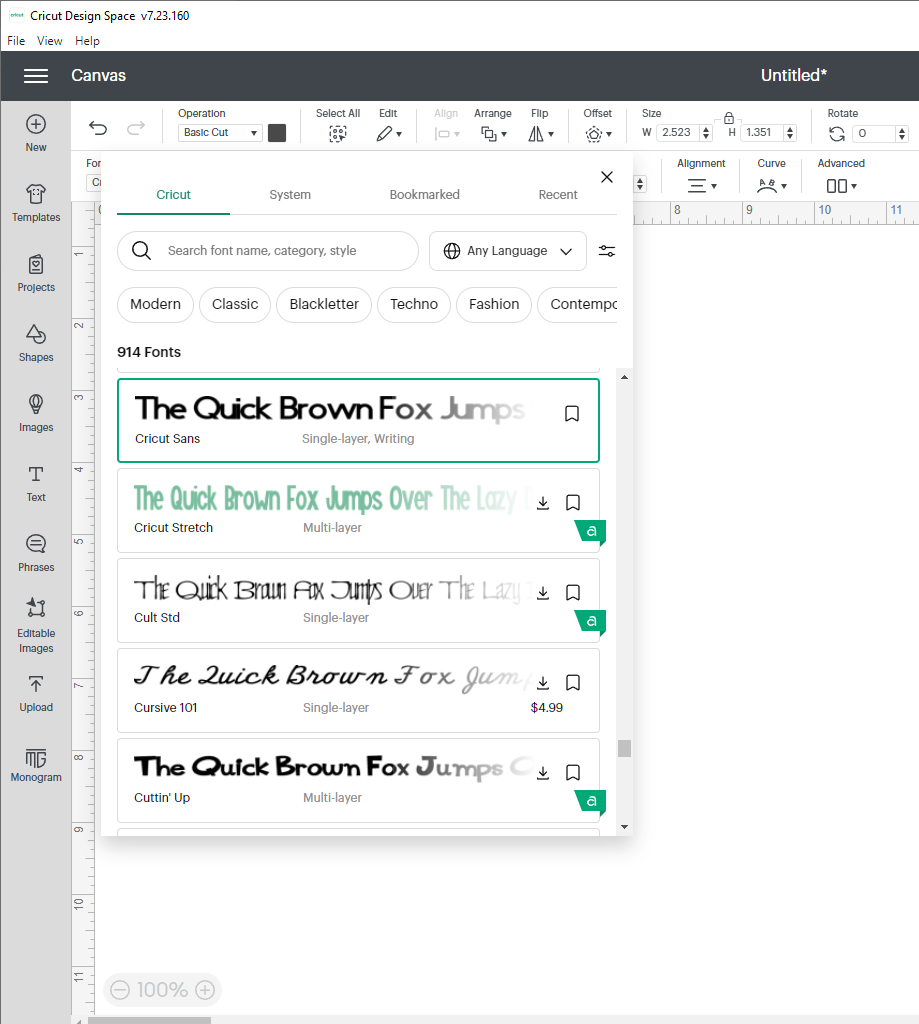
Task: Bookmark the Cricut Sans font
Action: tap(572, 413)
